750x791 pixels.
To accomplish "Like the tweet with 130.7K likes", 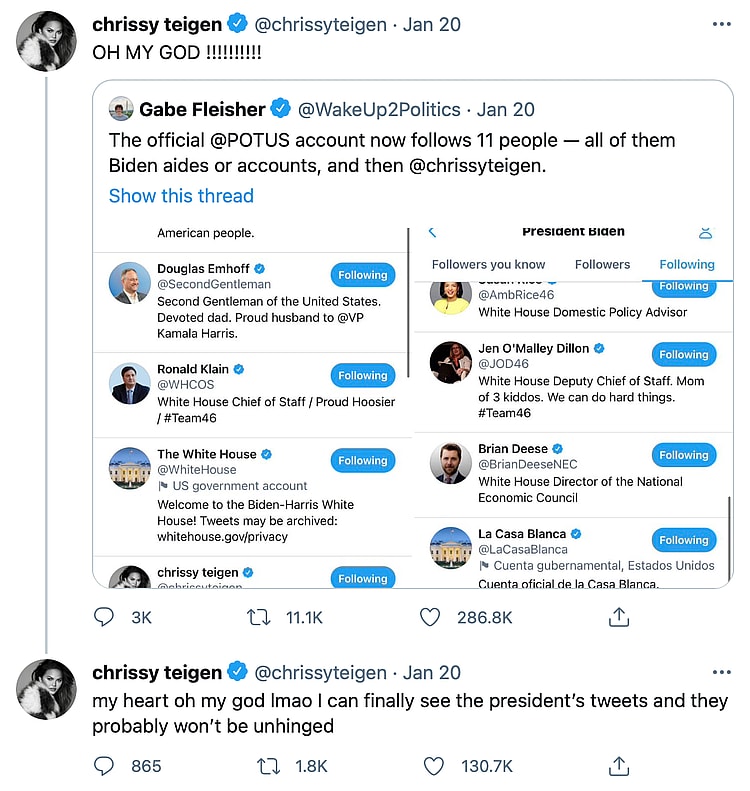I will coord(433,766).
